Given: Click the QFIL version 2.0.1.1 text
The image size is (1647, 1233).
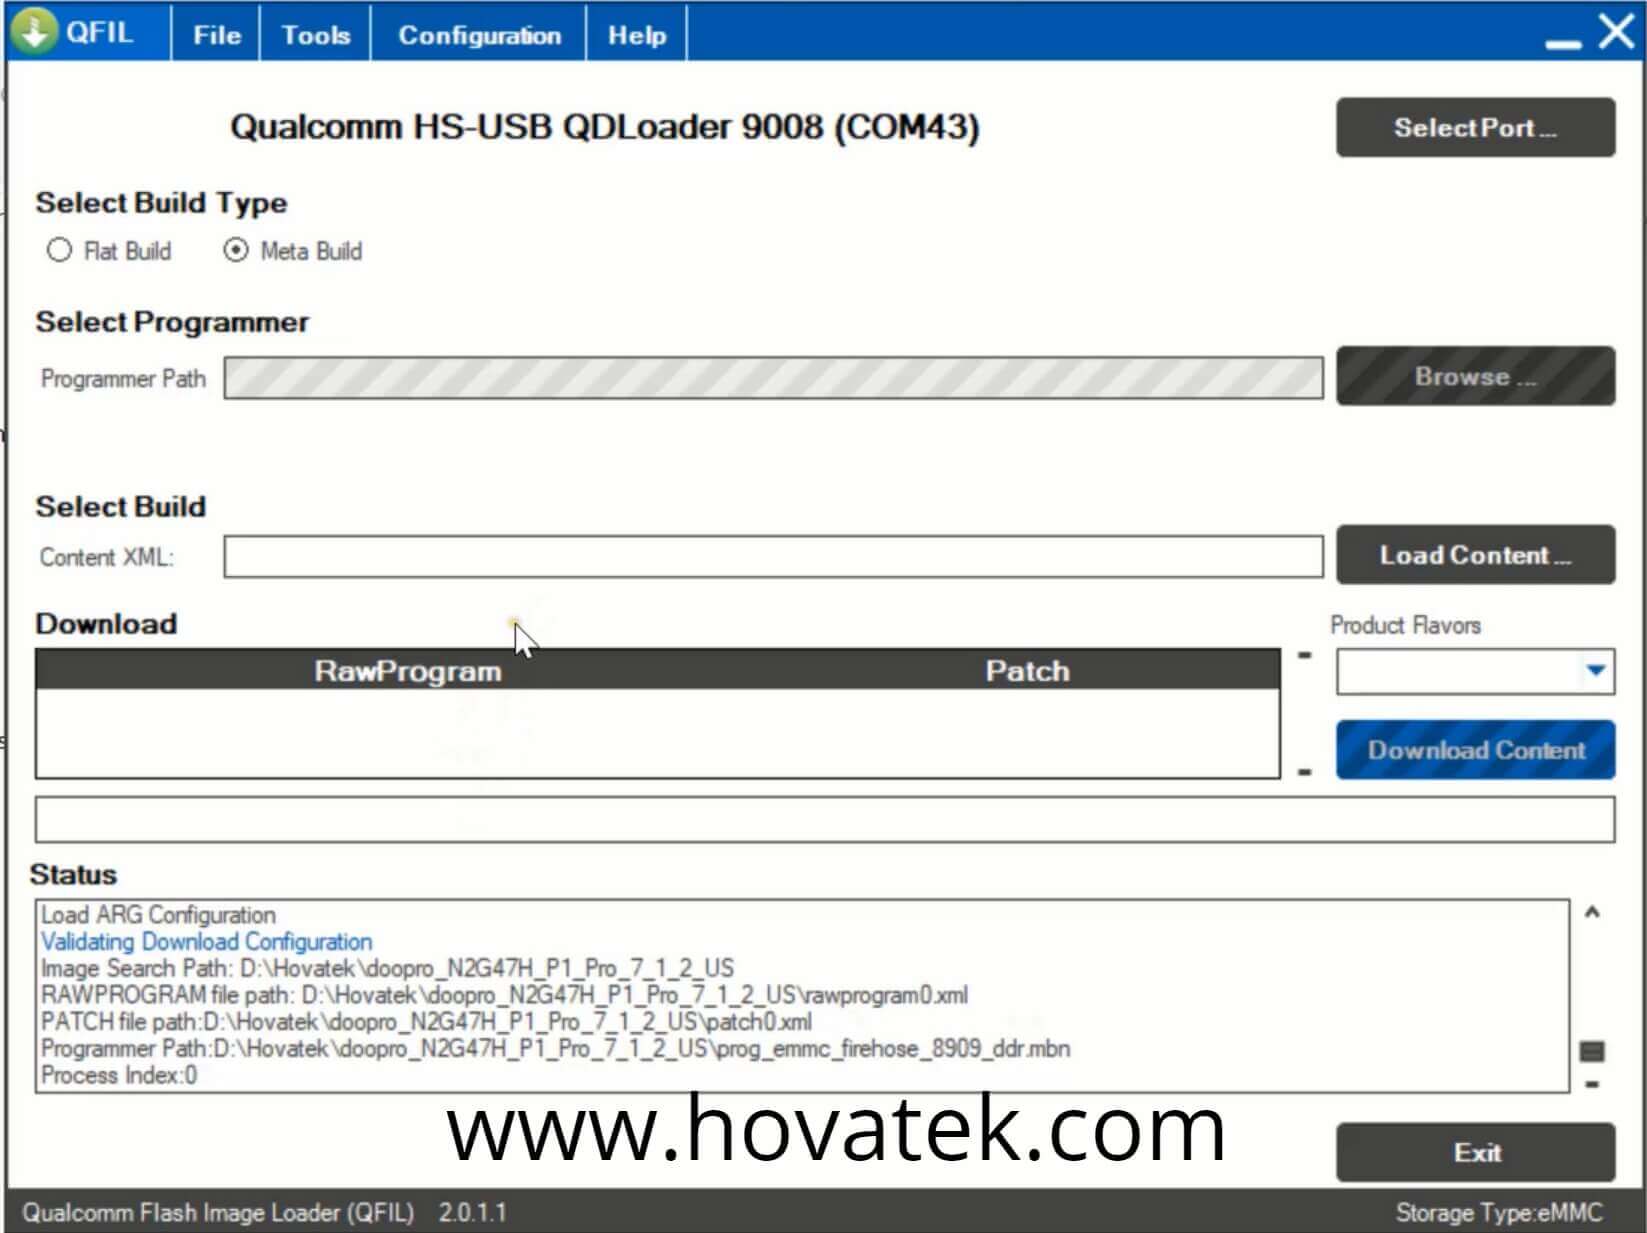Looking at the screenshot, I should (472, 1213).
